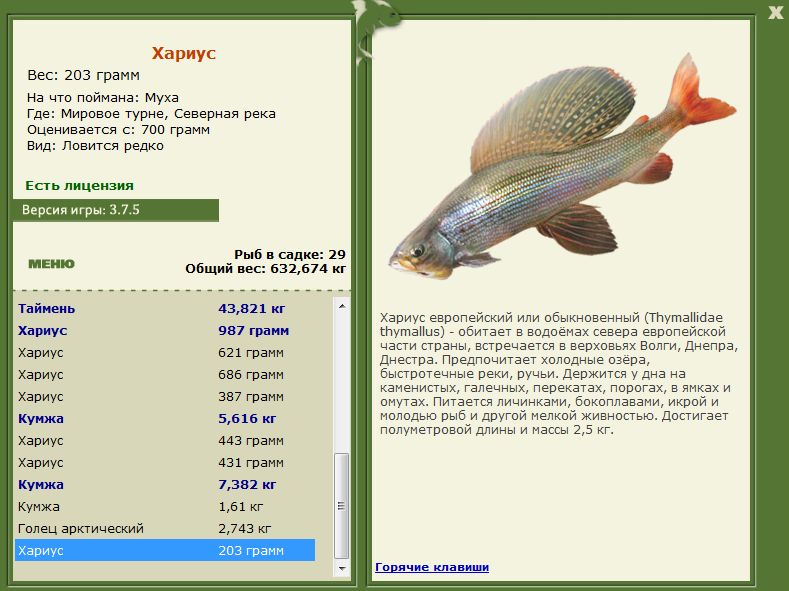789x591 pixels.
Task: Select Кумжа 5,616 кг entry
Action: [x=165, y=418]
